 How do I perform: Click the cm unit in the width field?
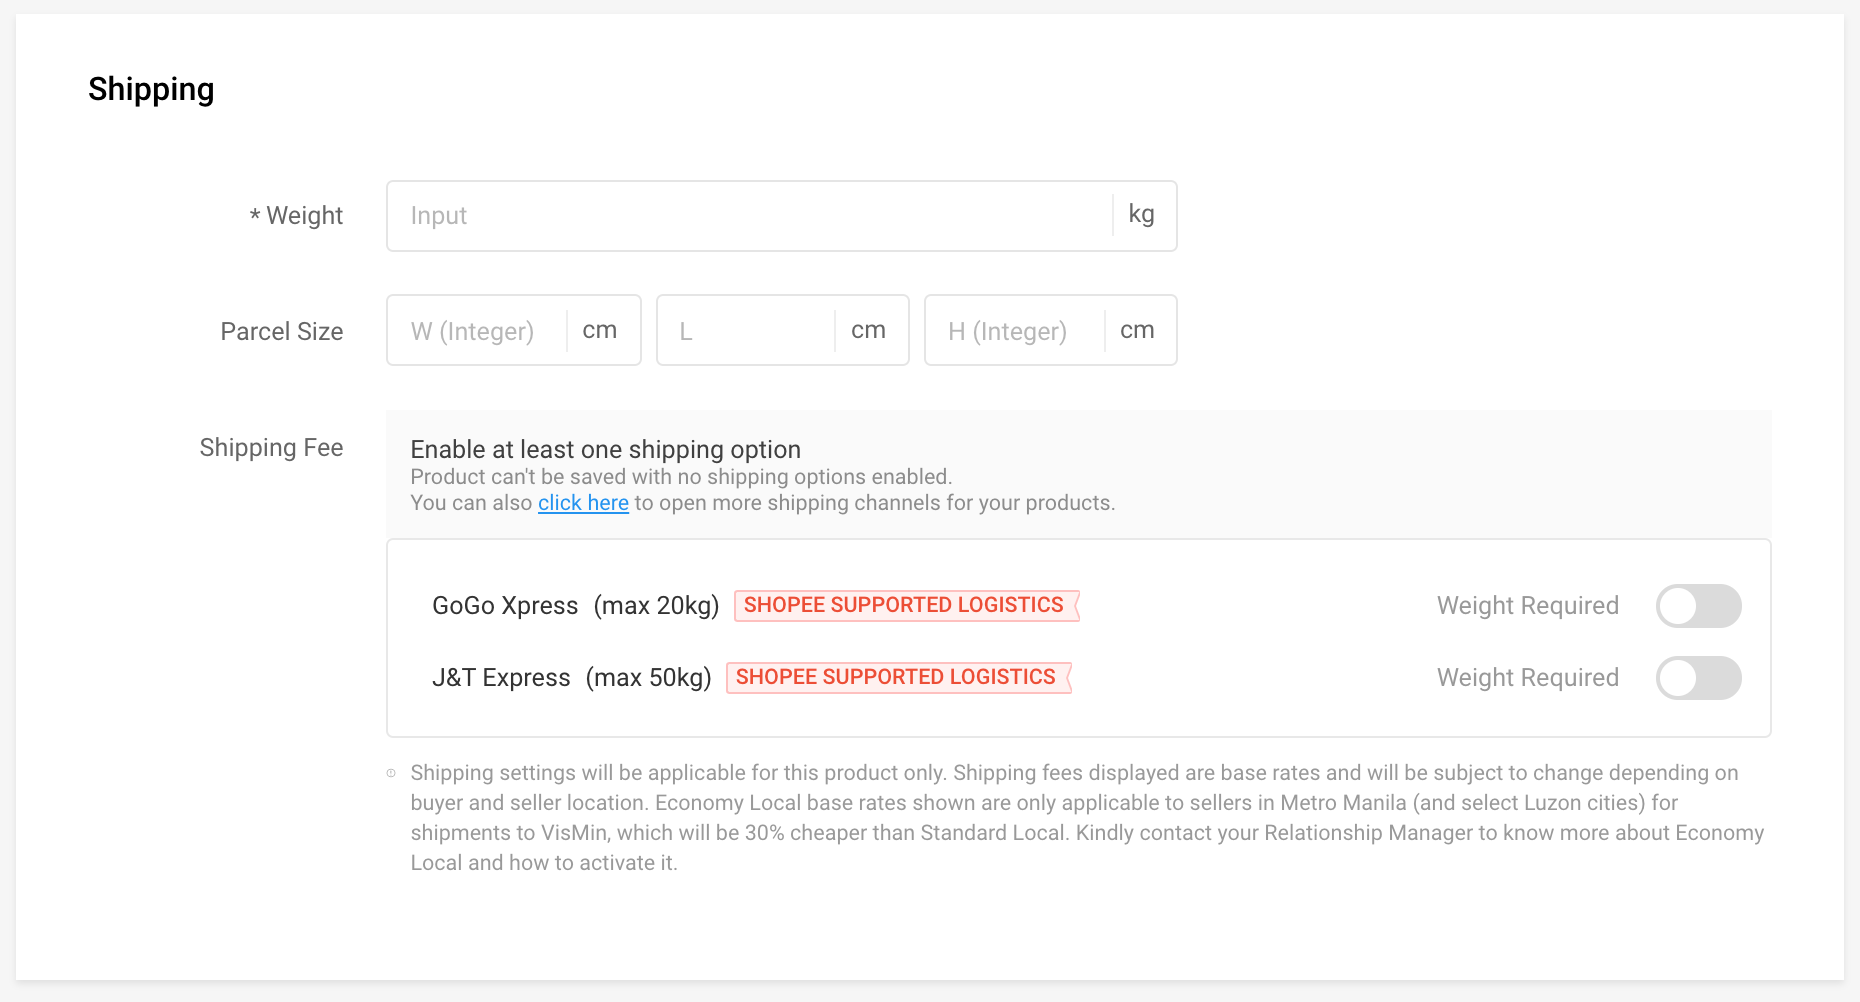point(600,330)
